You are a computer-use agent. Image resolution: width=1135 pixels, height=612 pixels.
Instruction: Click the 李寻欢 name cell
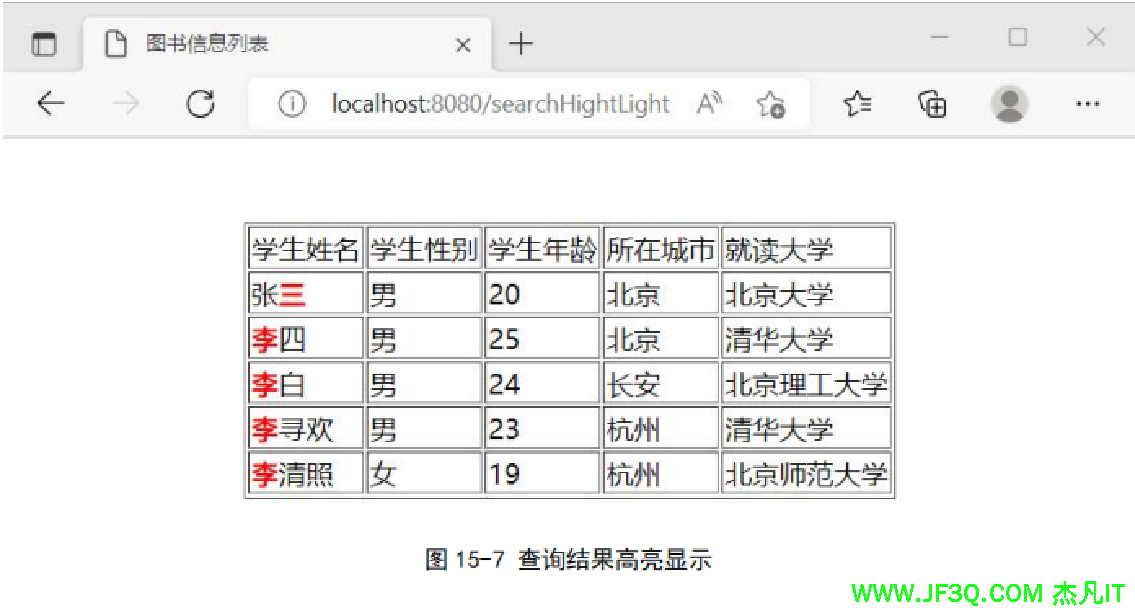(x=304, y=429)
